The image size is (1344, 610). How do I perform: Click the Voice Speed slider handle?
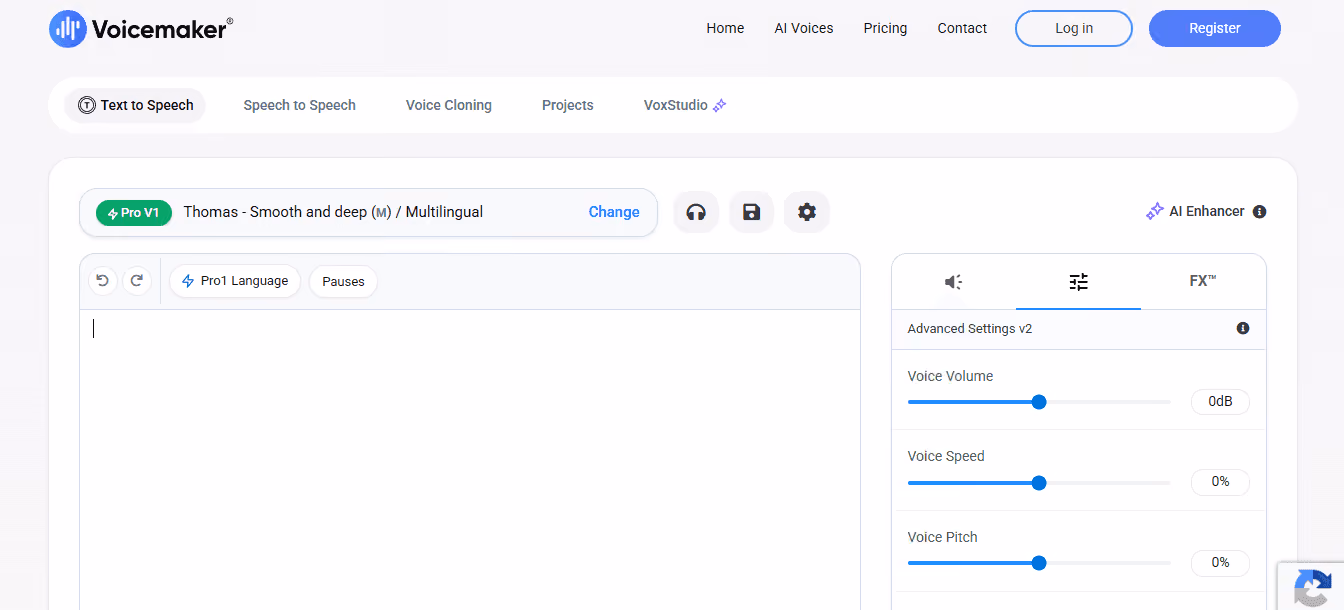1039,483
